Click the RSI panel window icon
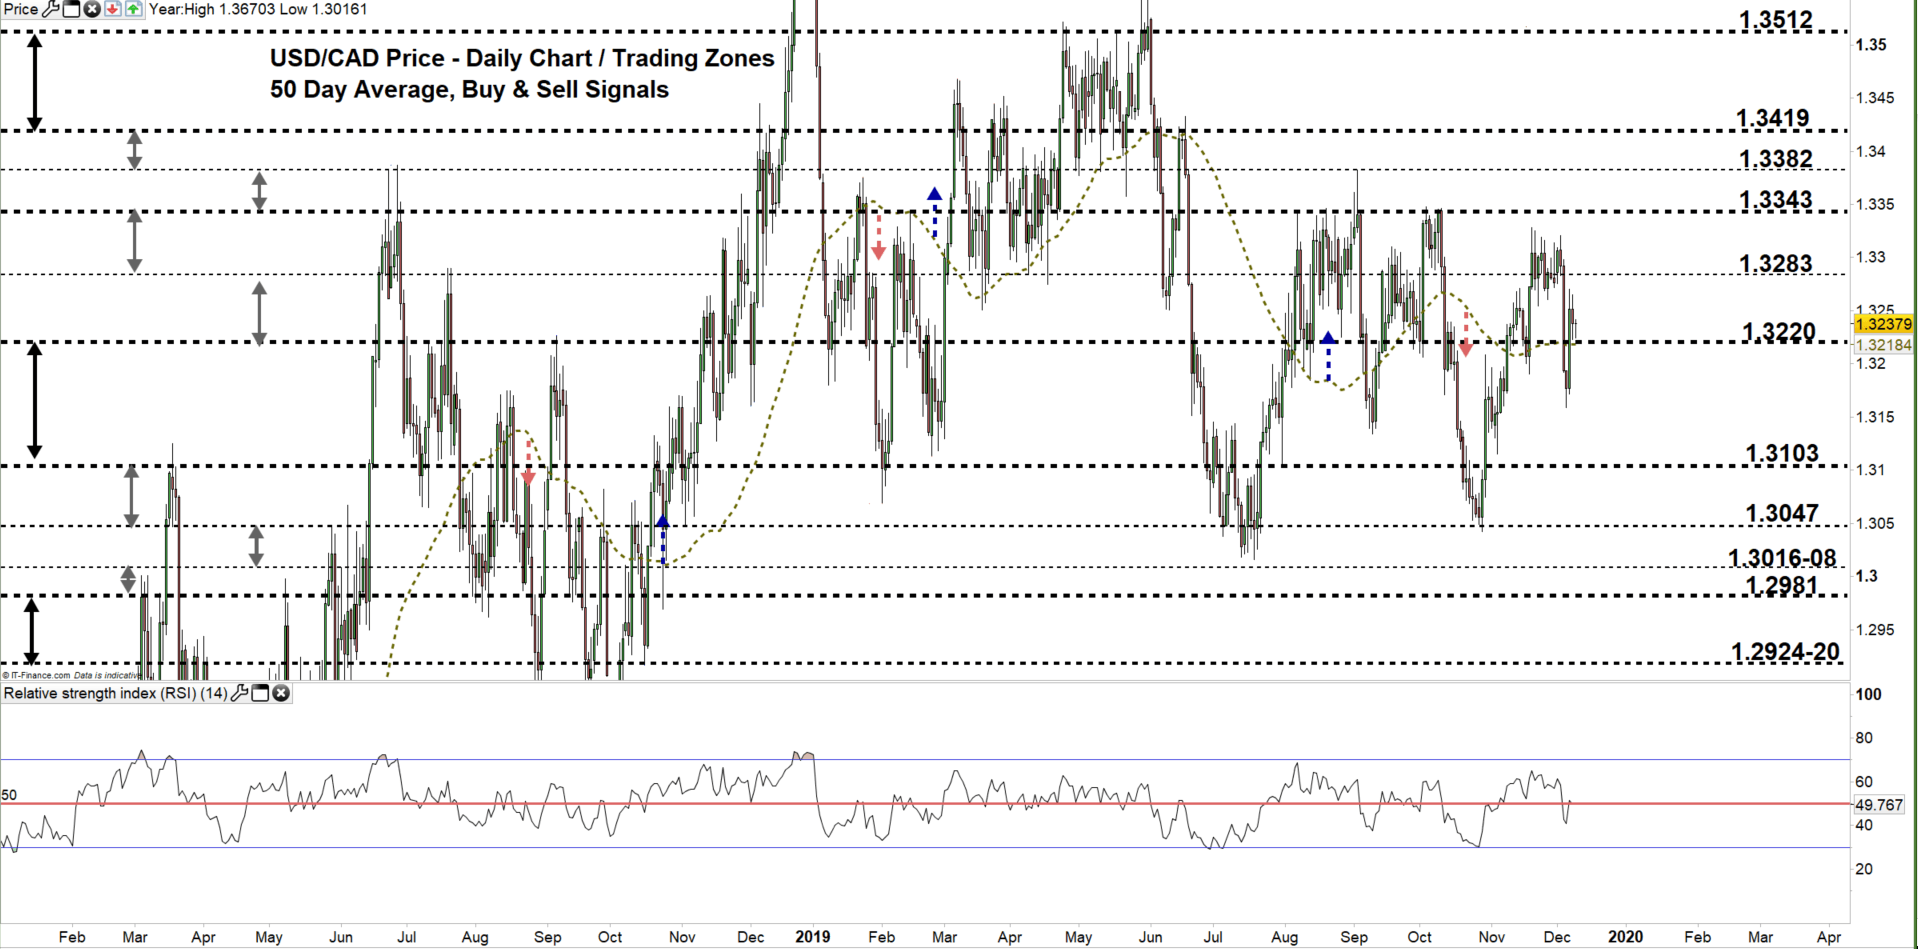 click(x=260, y=693)
